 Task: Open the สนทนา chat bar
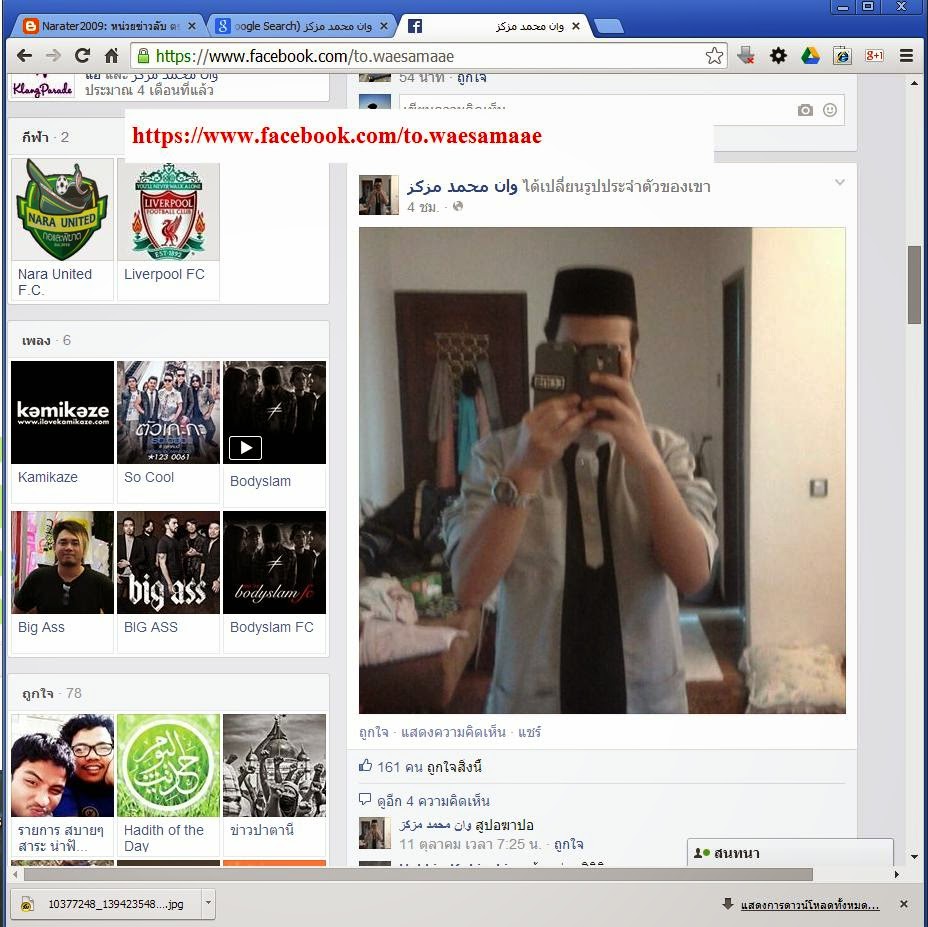click(790, 853)
